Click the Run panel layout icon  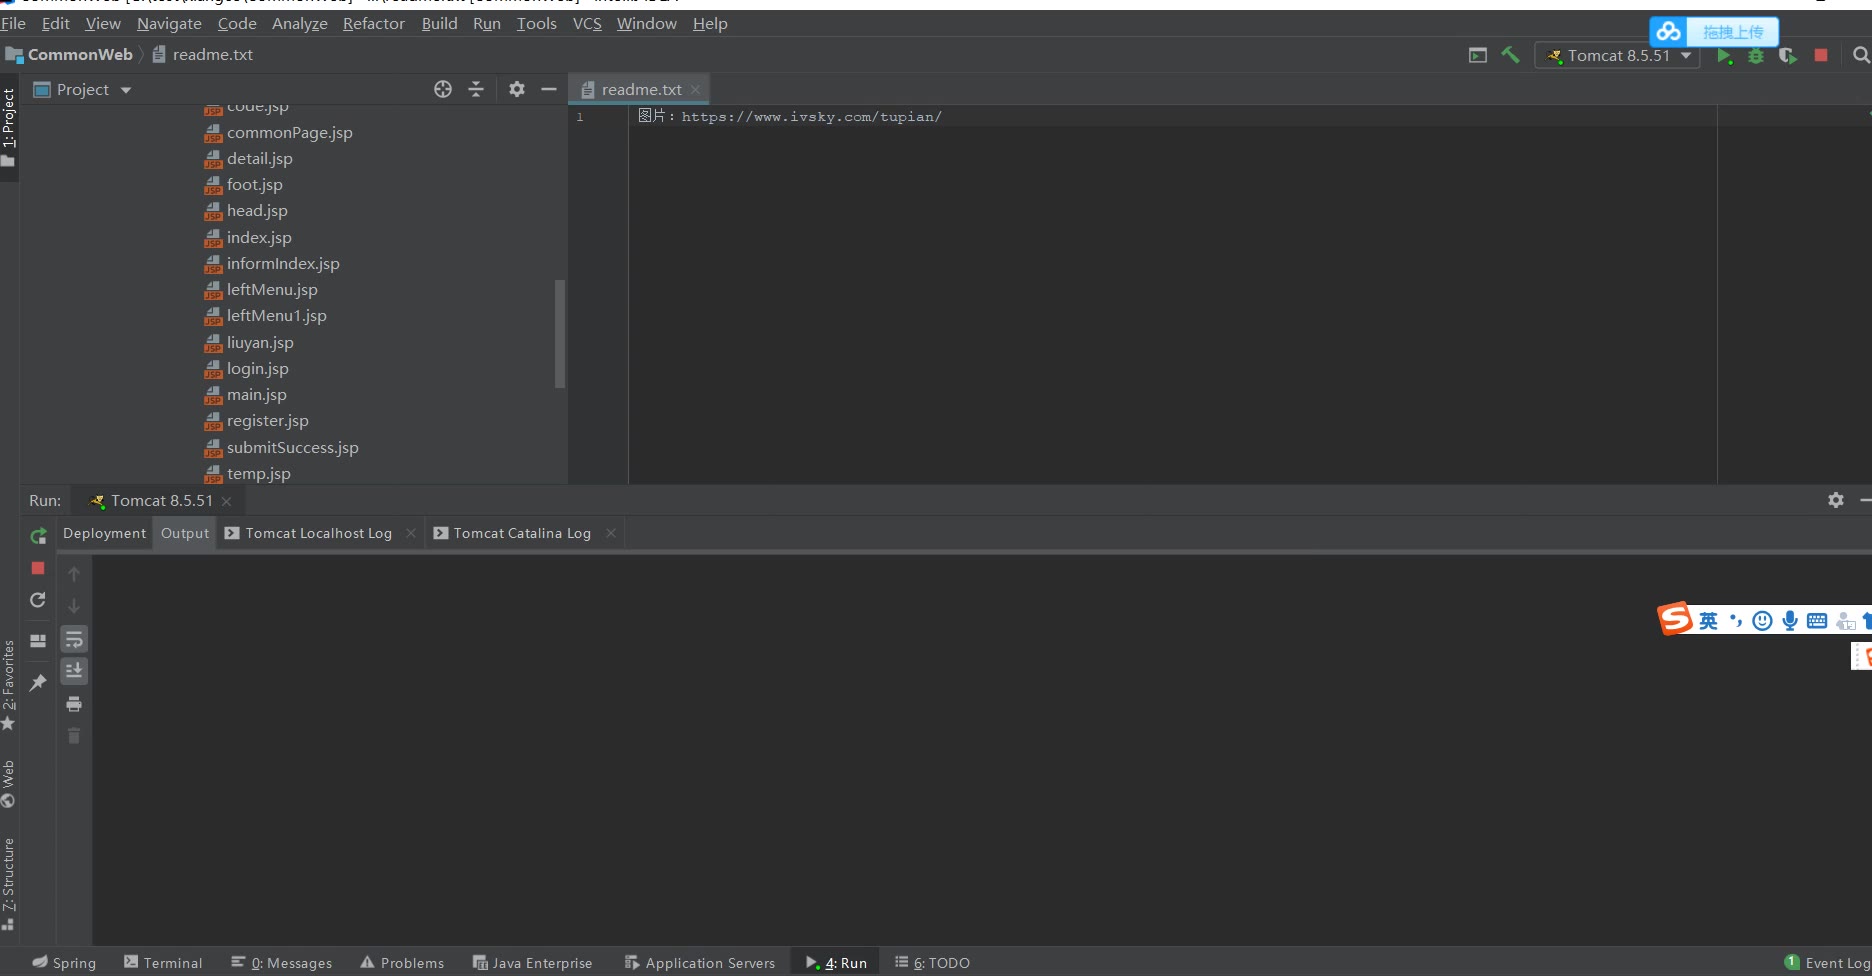(38, 641)
